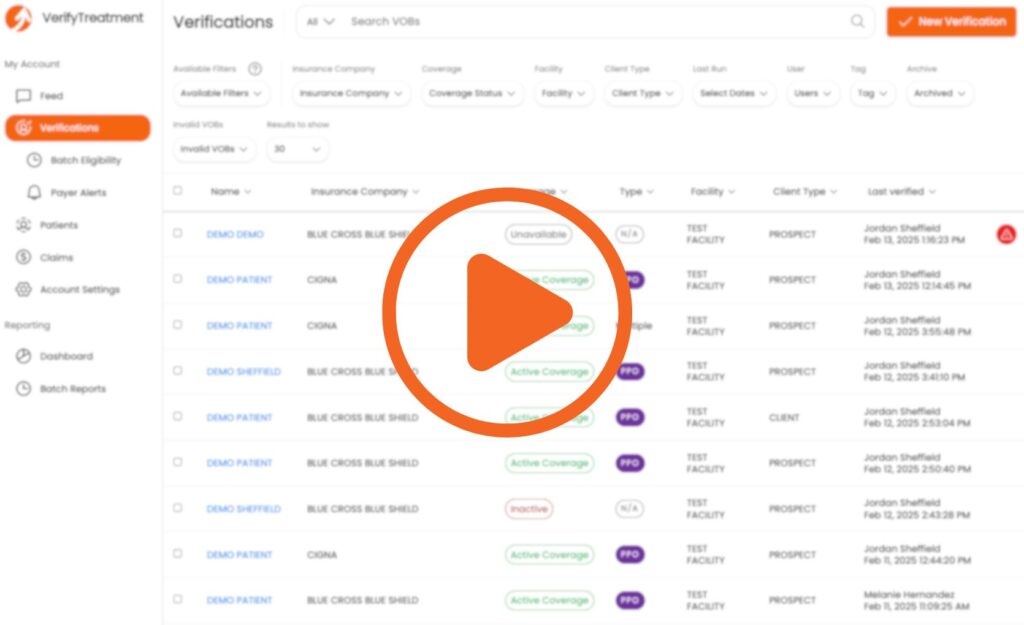Open the Insurance Company filter dropdown

point(351,93)
